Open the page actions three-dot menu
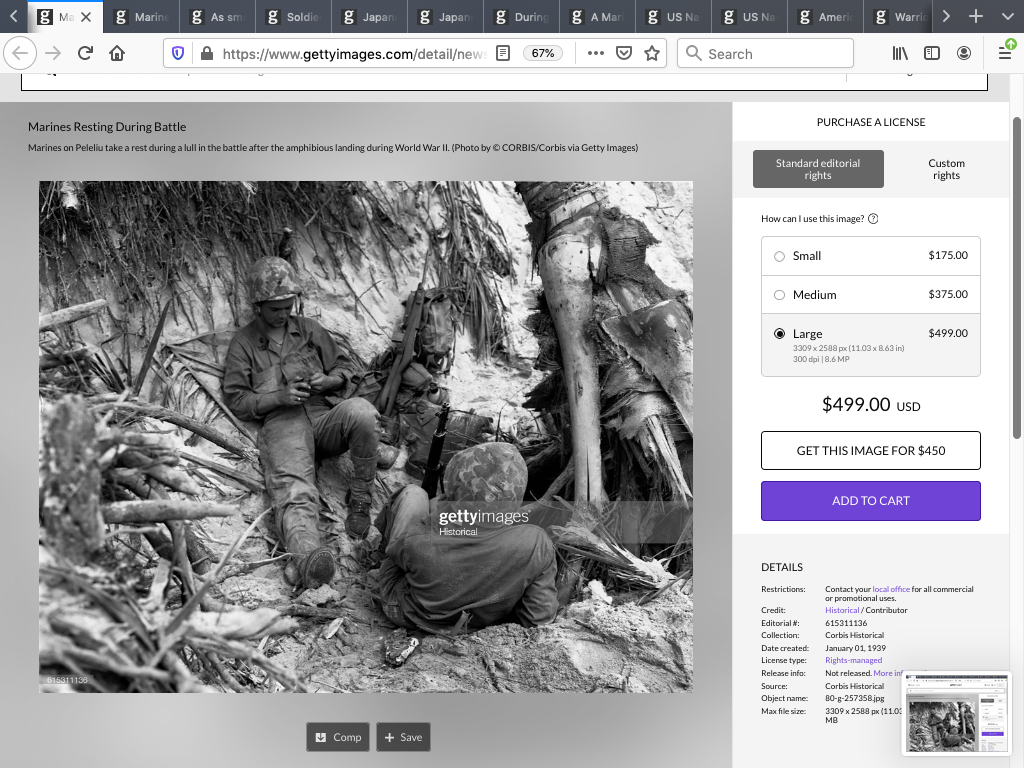 pyautogui.click(x=596, y=54)
